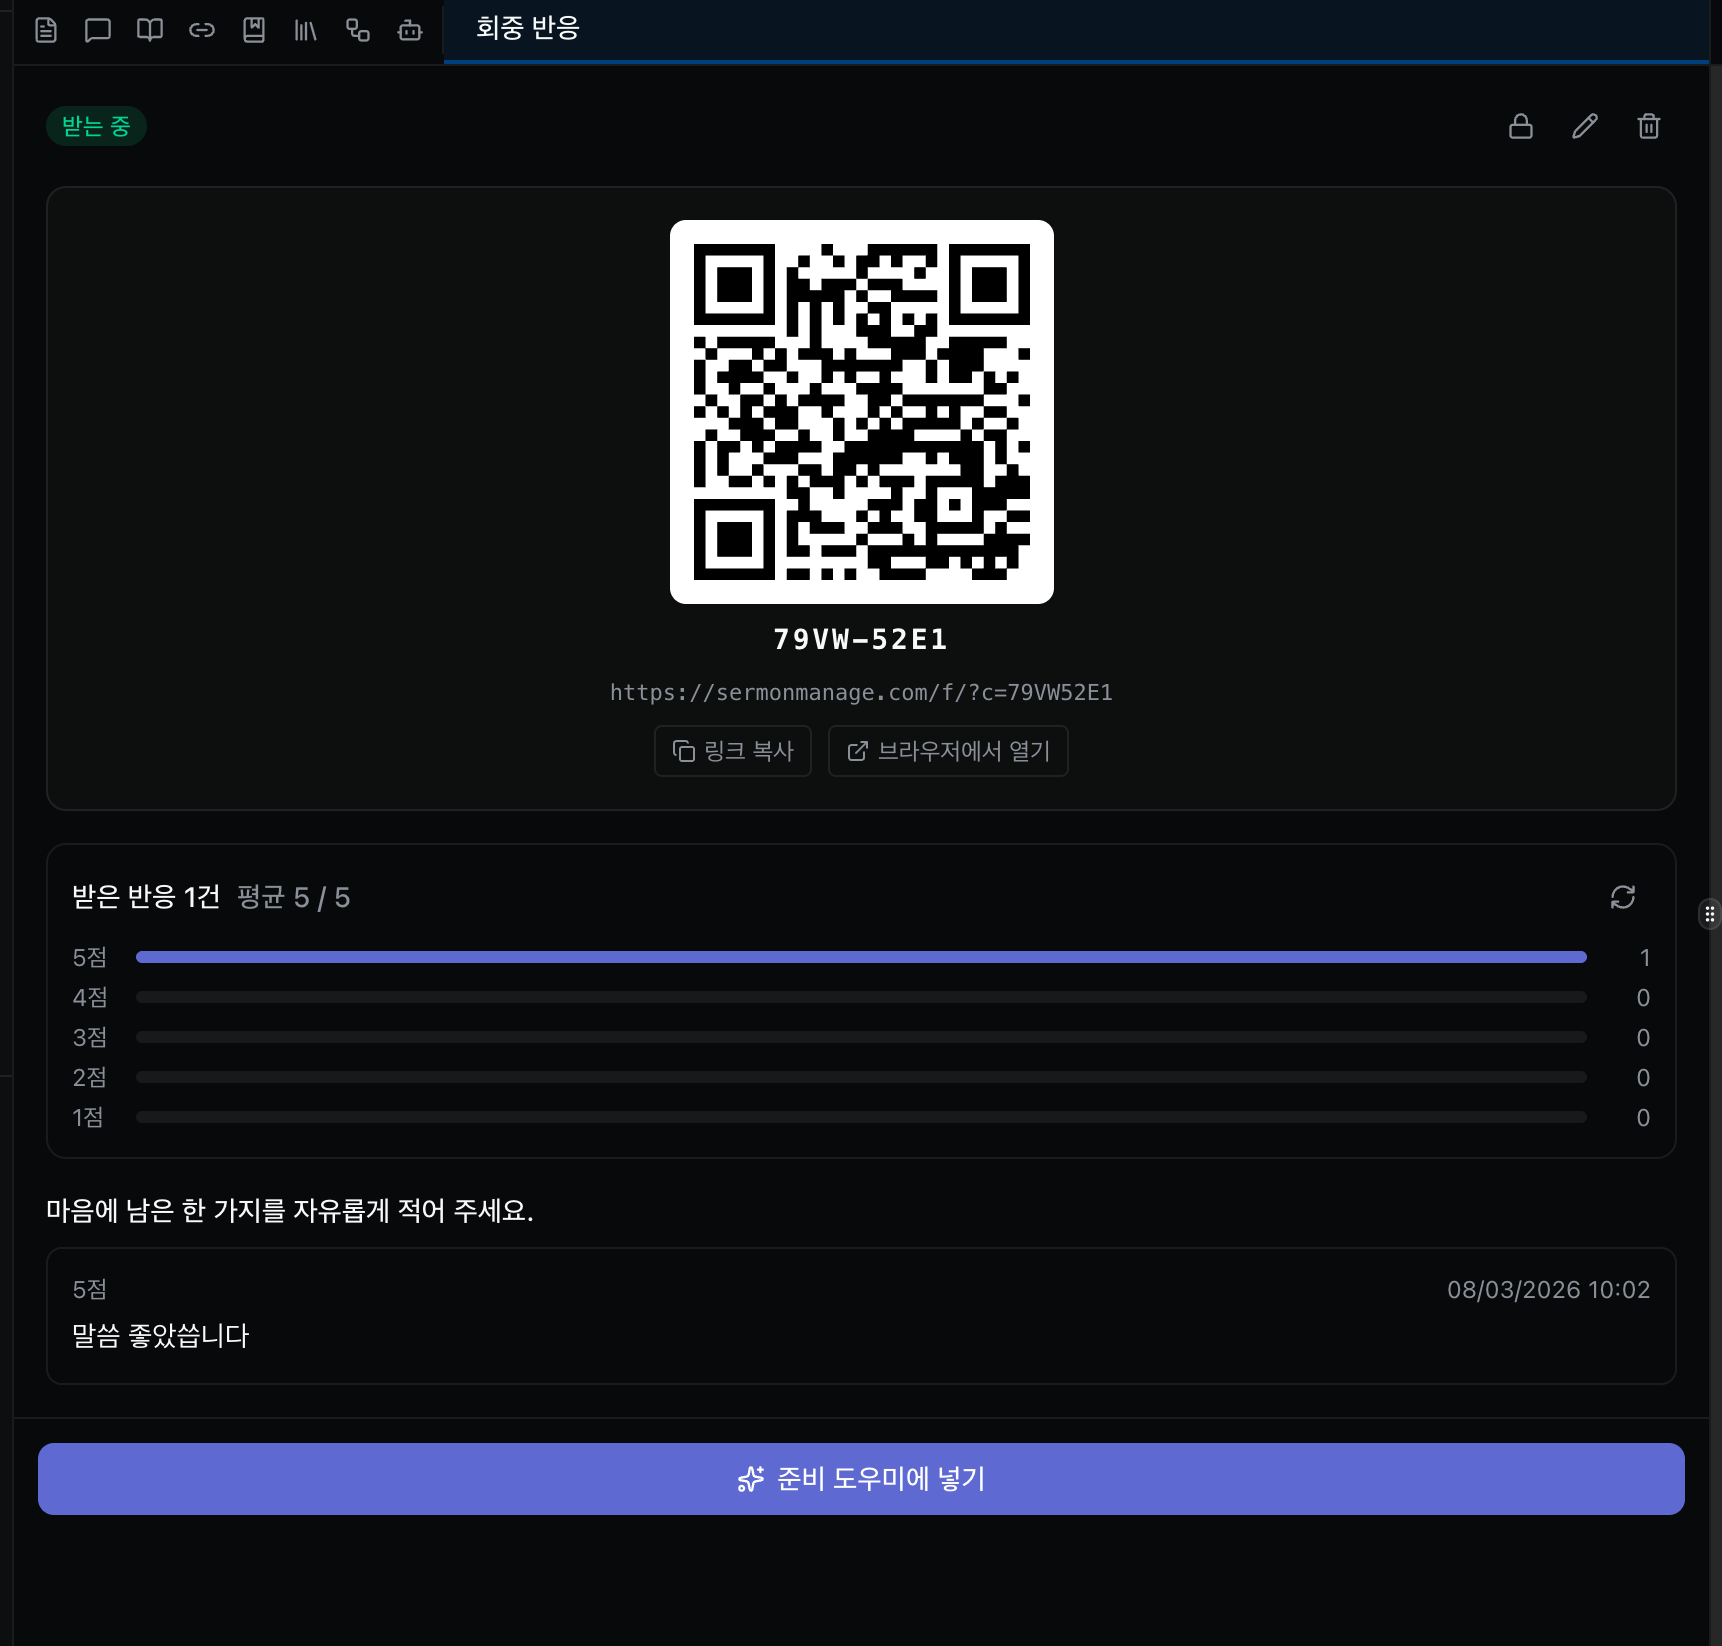Open the connected shapes panel icon

click(358, 30)
